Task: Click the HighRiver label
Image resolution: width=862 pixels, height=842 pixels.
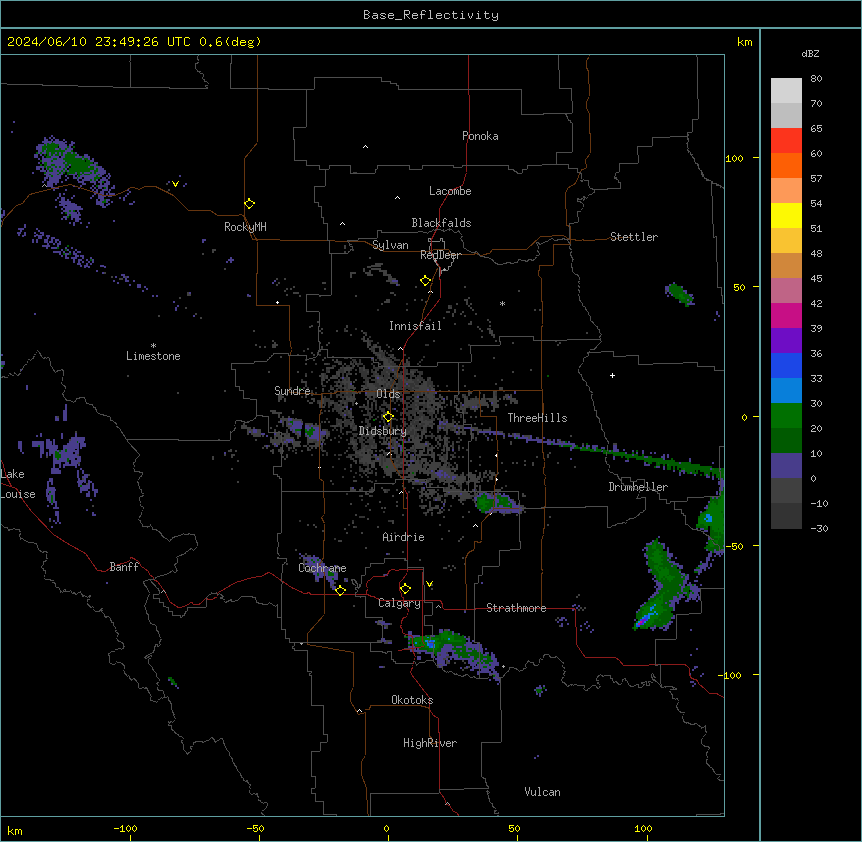Action: (430, 743)
